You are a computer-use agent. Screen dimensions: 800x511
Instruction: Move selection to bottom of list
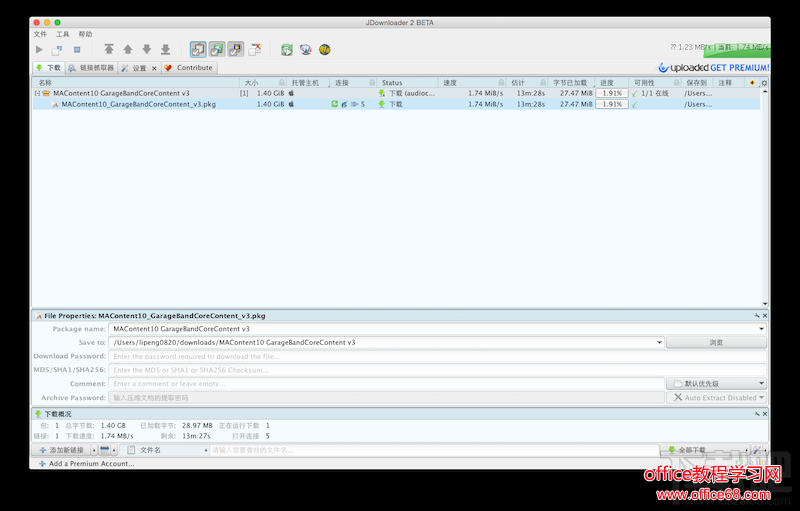[165, 49]
